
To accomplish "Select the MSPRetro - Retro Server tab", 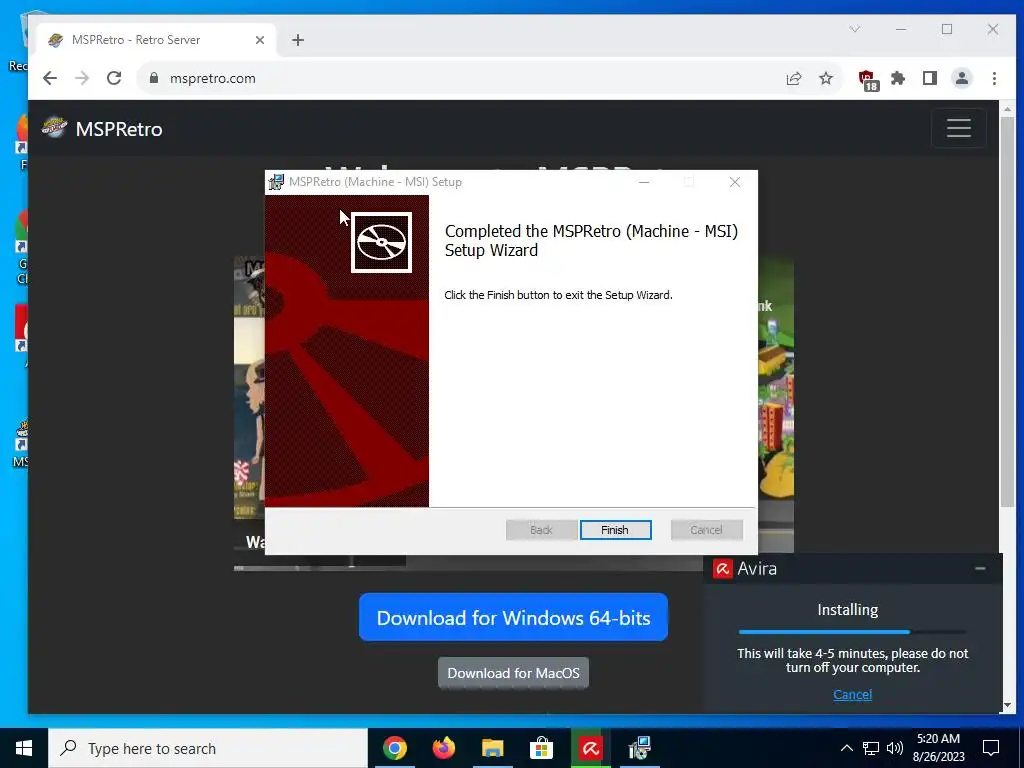I will point(155,40).
